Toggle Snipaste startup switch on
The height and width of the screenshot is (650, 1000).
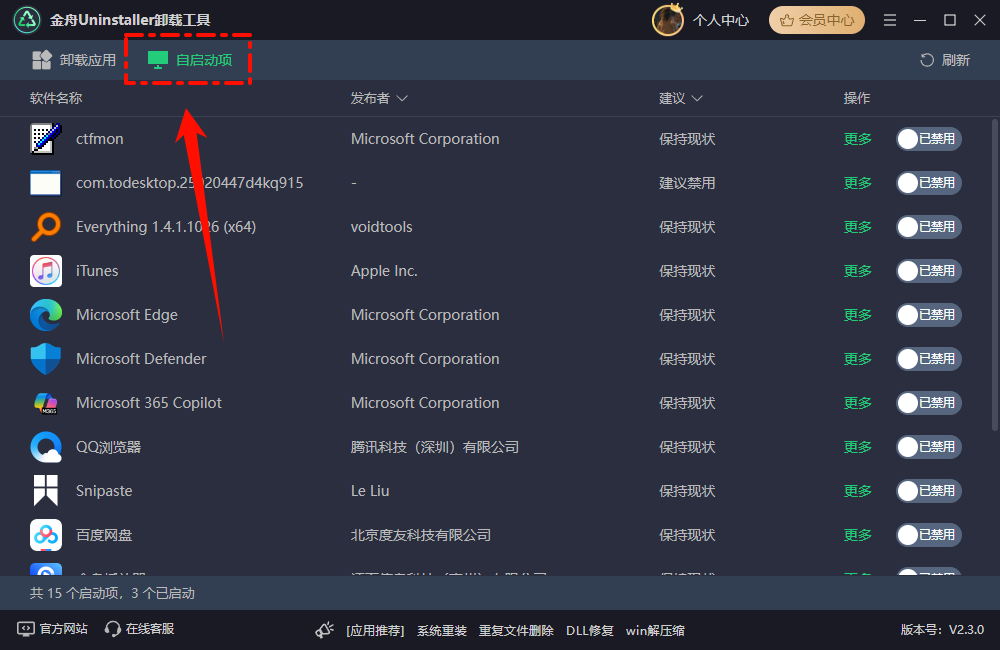point(928,491)
